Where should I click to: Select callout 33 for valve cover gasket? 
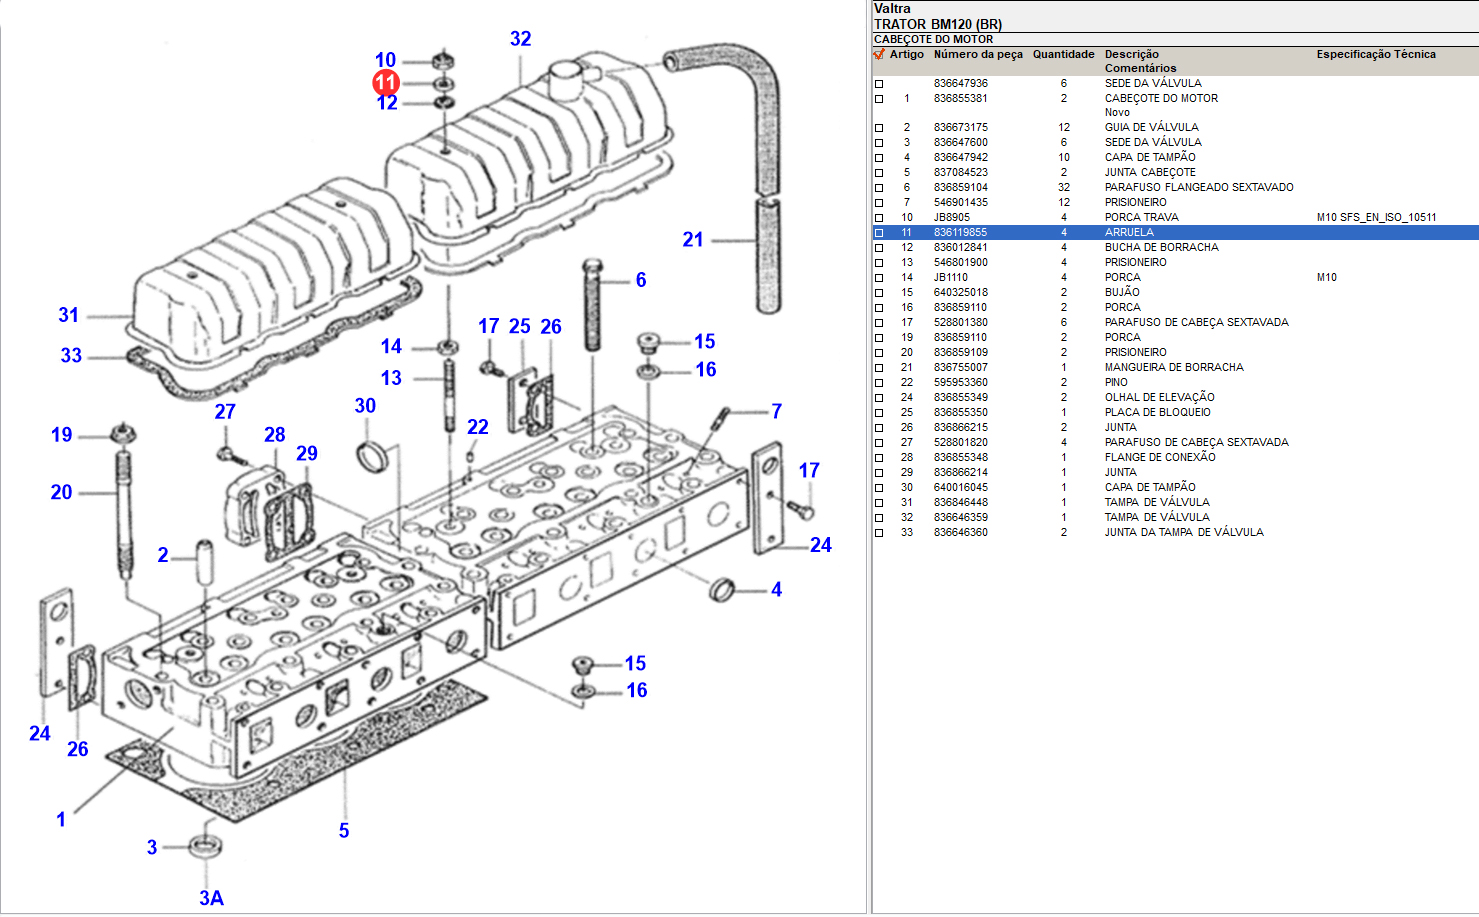coord(71,356)
